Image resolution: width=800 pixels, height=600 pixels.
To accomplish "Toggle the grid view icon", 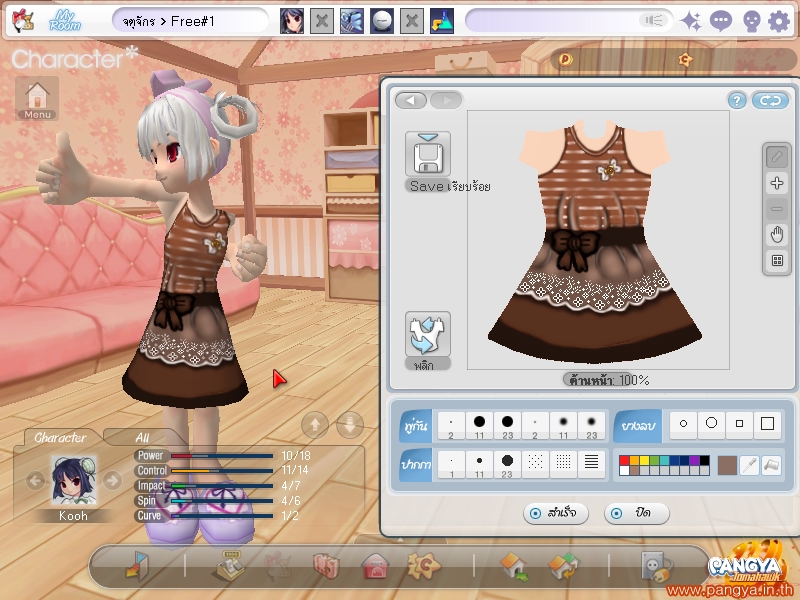I will coord(777,261).
